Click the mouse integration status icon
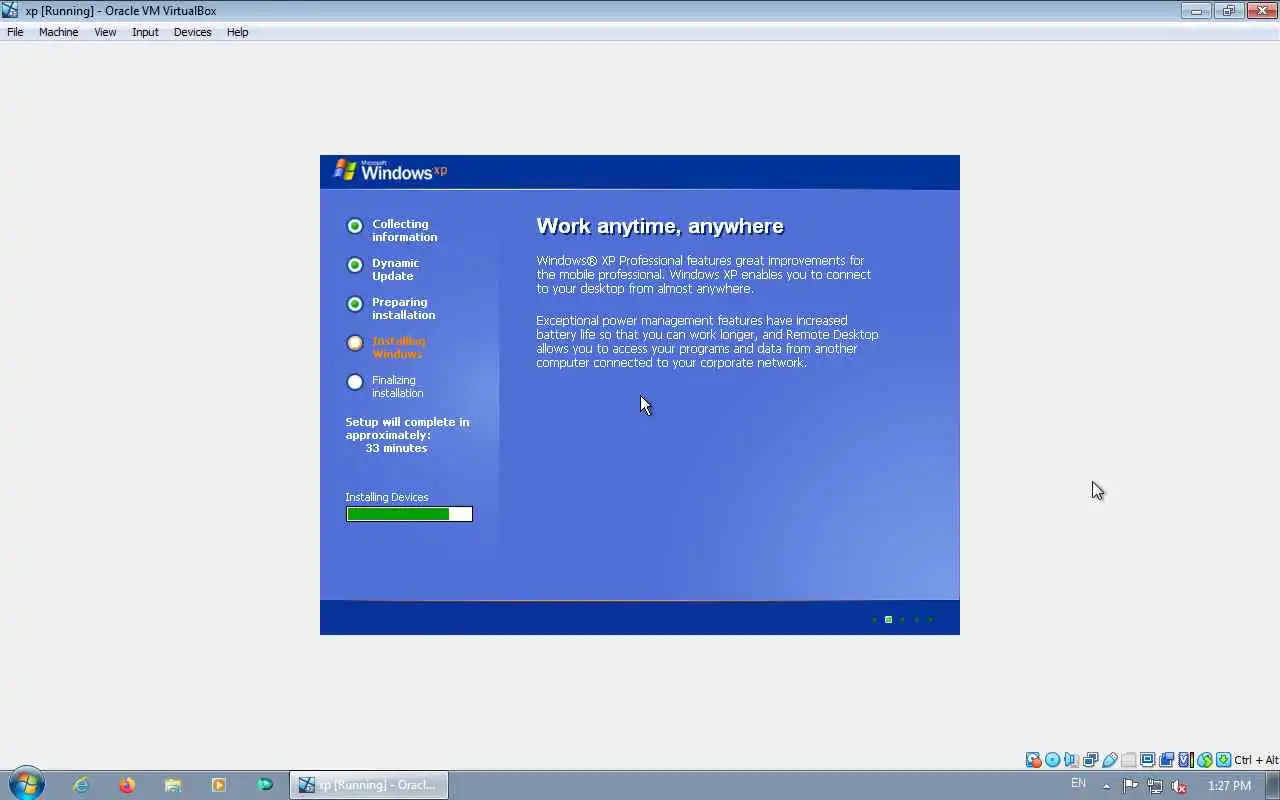The width and height of the screenshot is (1280, 800). (x=1205, y=760)
